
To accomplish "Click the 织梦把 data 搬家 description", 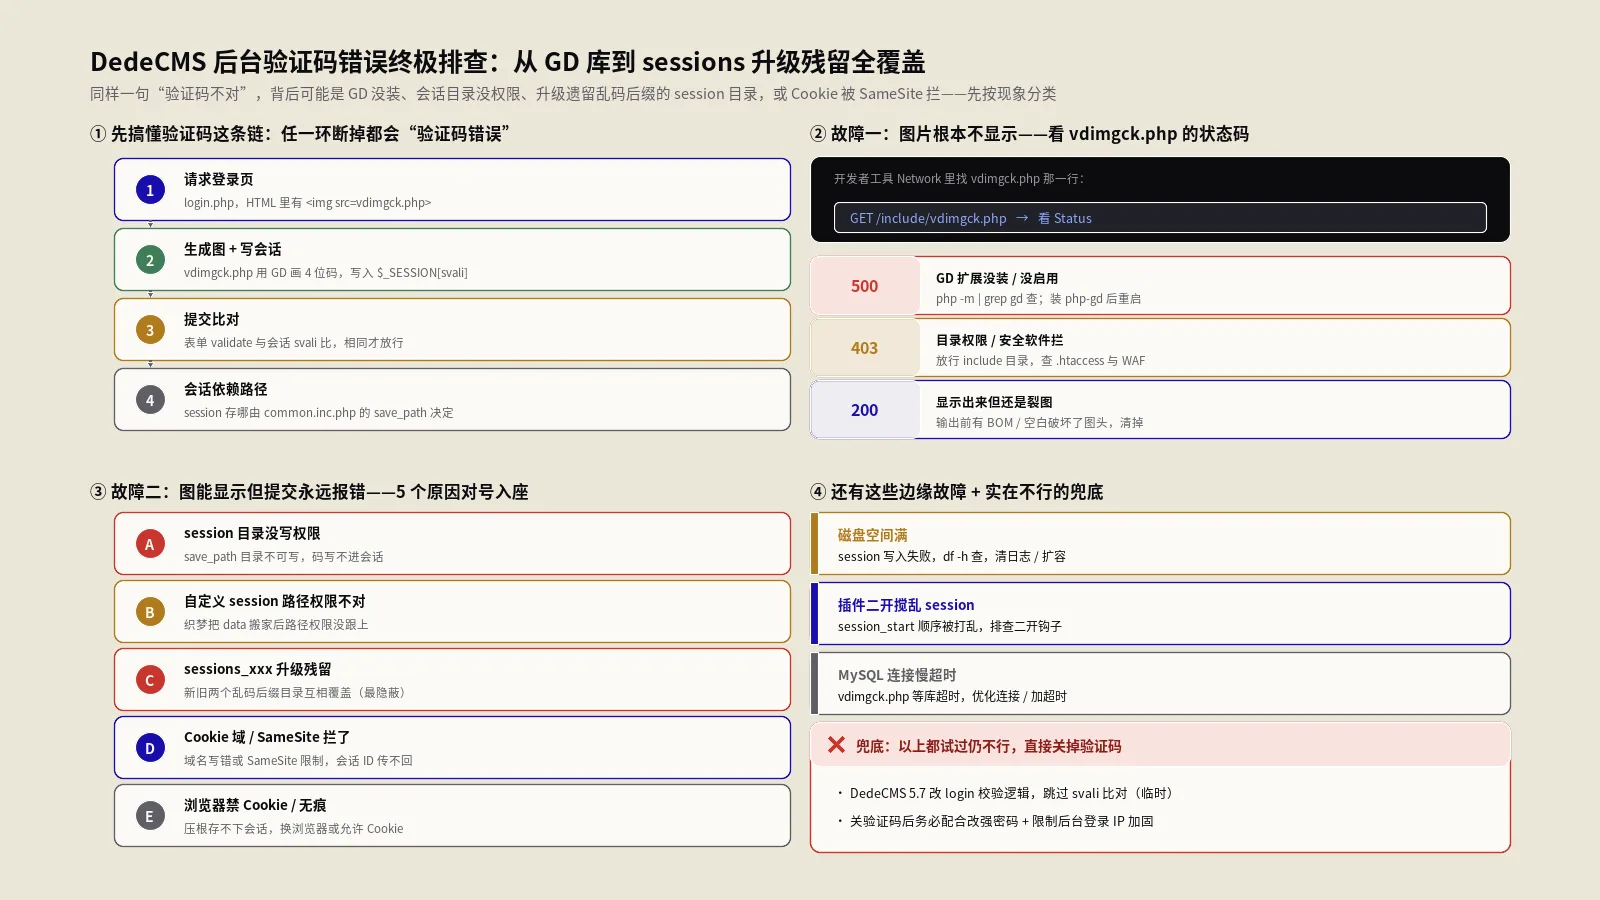I will [276, 624].
